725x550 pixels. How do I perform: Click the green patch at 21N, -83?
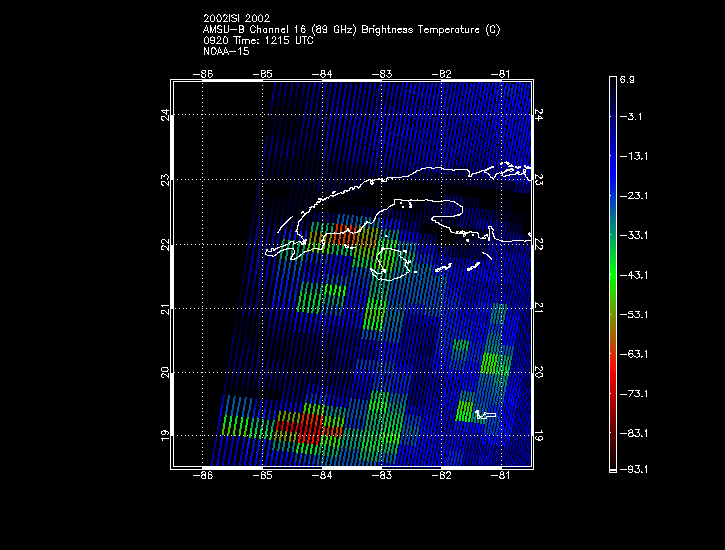(373, 314)
